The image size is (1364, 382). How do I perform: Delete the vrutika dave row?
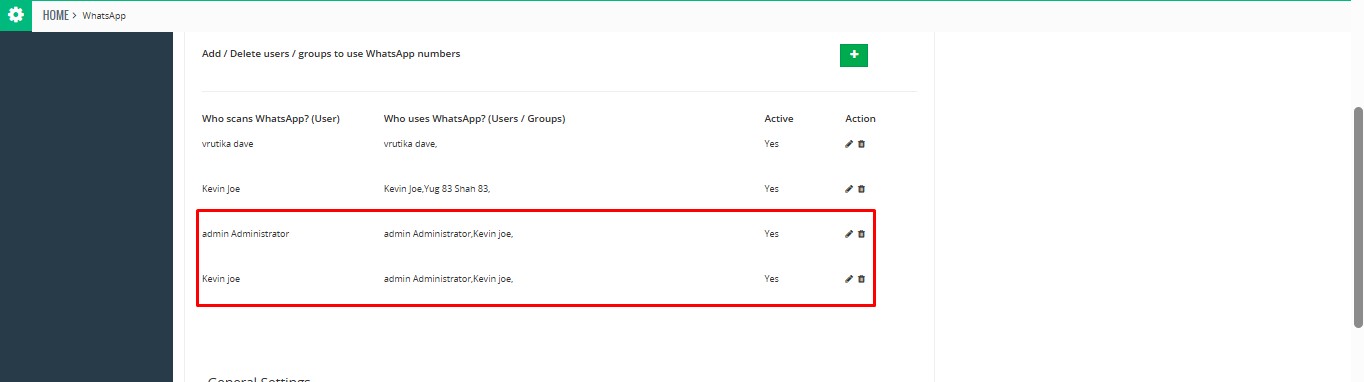coord(861,144)
